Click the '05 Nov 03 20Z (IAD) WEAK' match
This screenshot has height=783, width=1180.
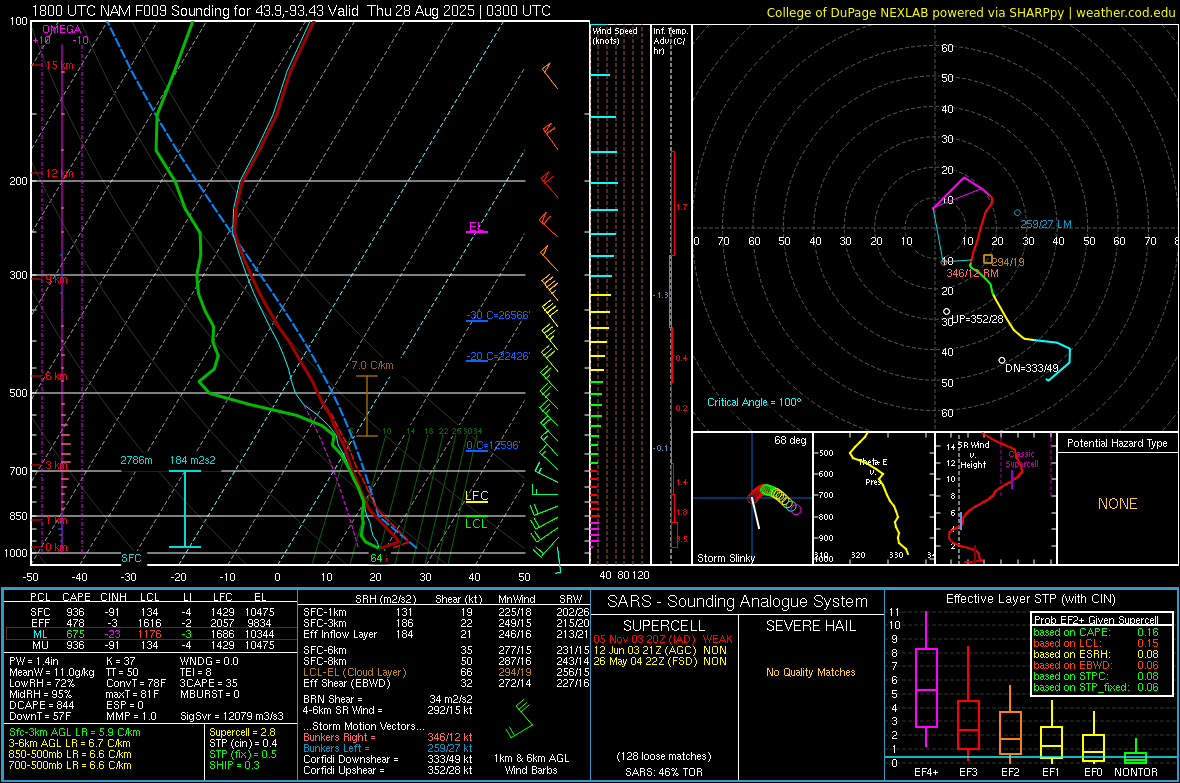663,639
